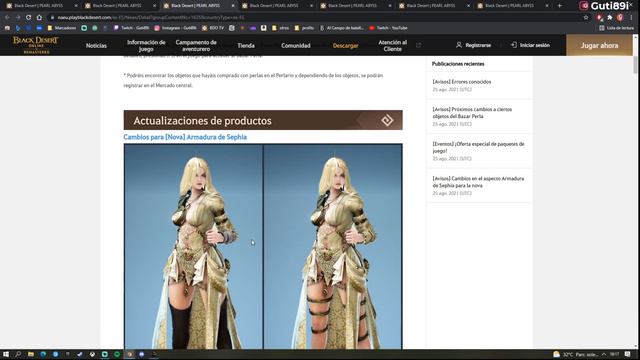Screen dimensions: 640x360
Task: Open File Explorer from the taskbar
Action: click(x=31, y=354)
